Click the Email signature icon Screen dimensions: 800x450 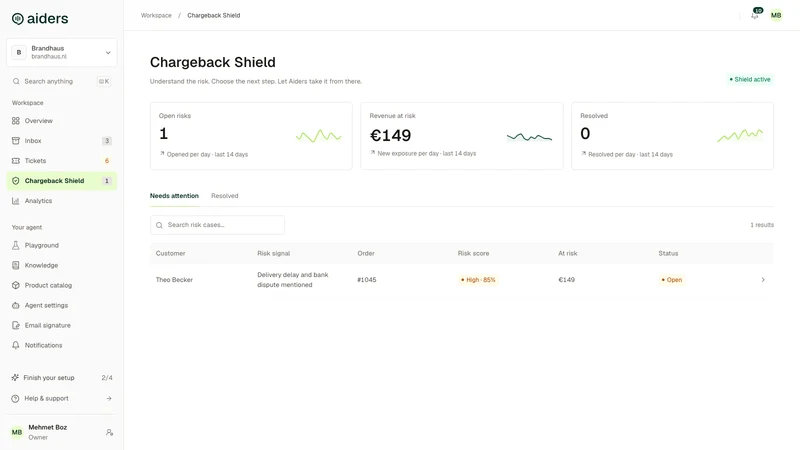point(16,325)
